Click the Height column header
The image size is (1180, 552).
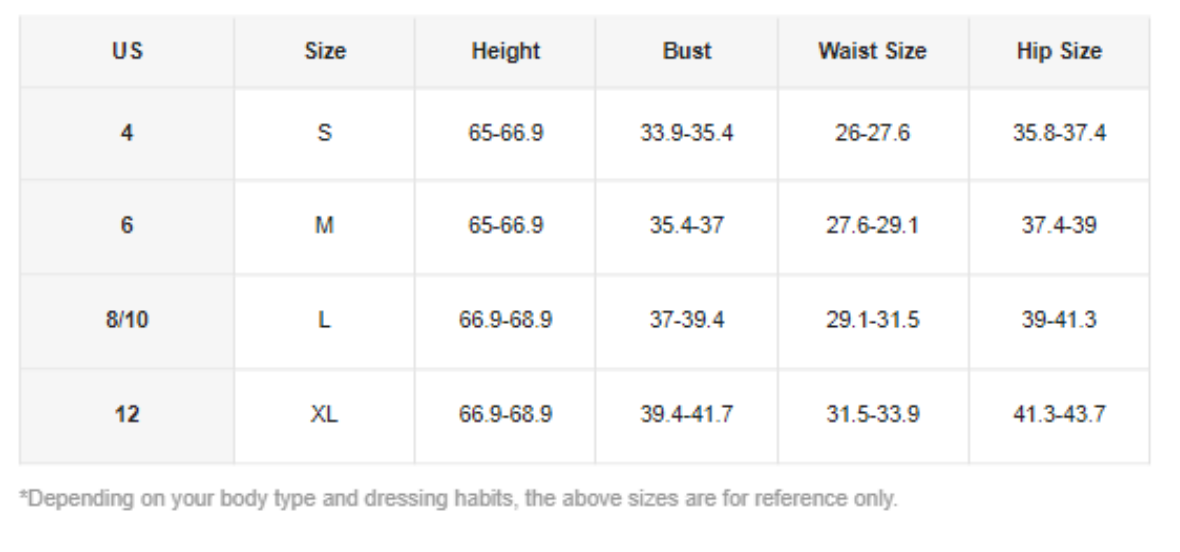505,51
